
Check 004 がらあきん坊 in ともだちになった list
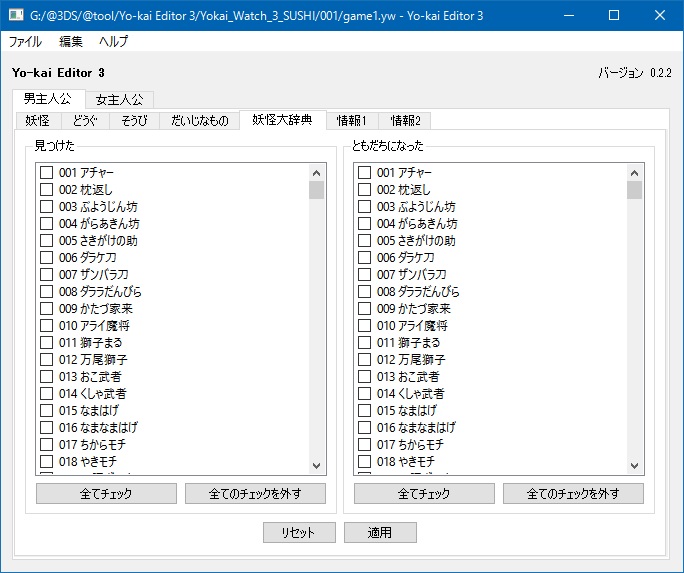point(364,223)
